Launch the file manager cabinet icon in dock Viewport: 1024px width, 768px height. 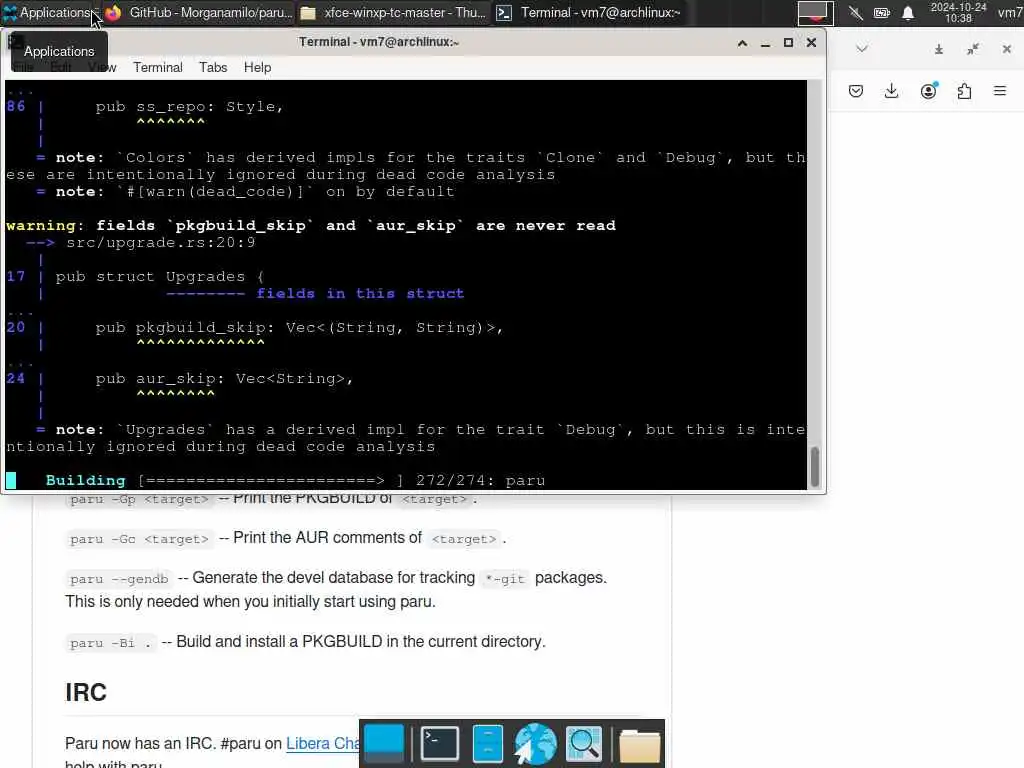pyautogui.click(x=487, y=744)
